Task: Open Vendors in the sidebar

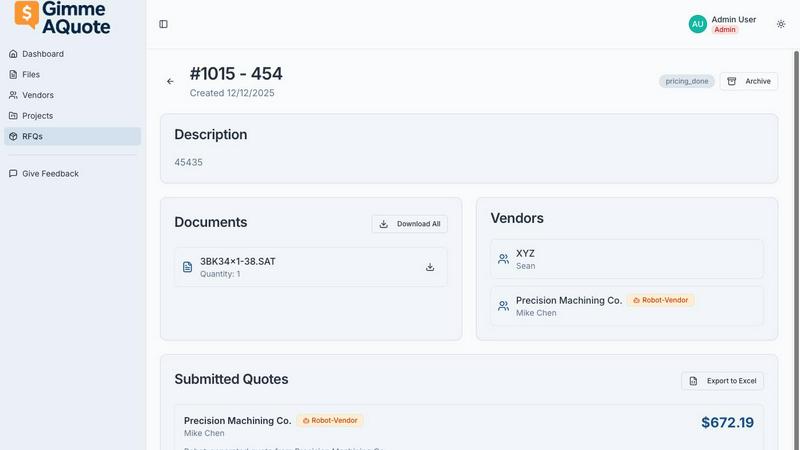Action: [72, 95]
